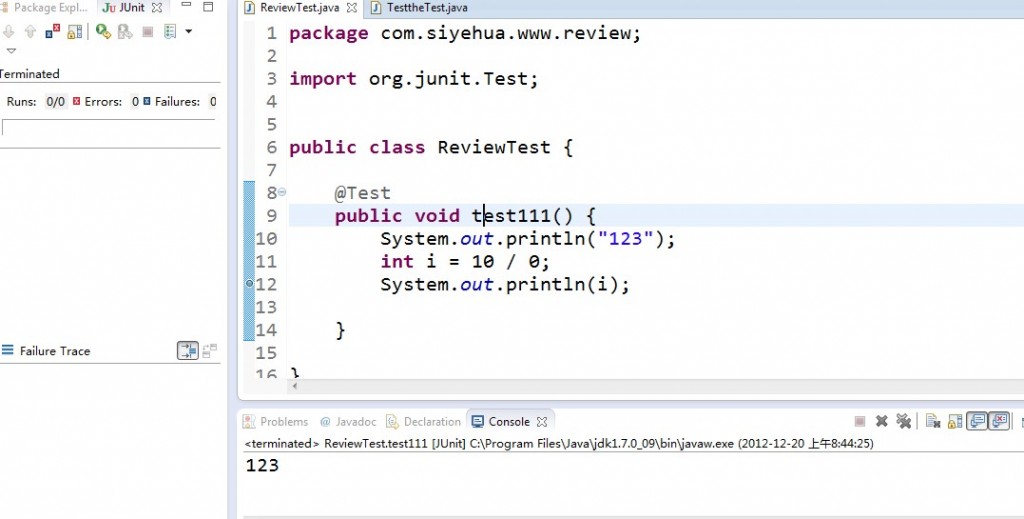Collapse method at line 8 fold marker

click(282, 192)
